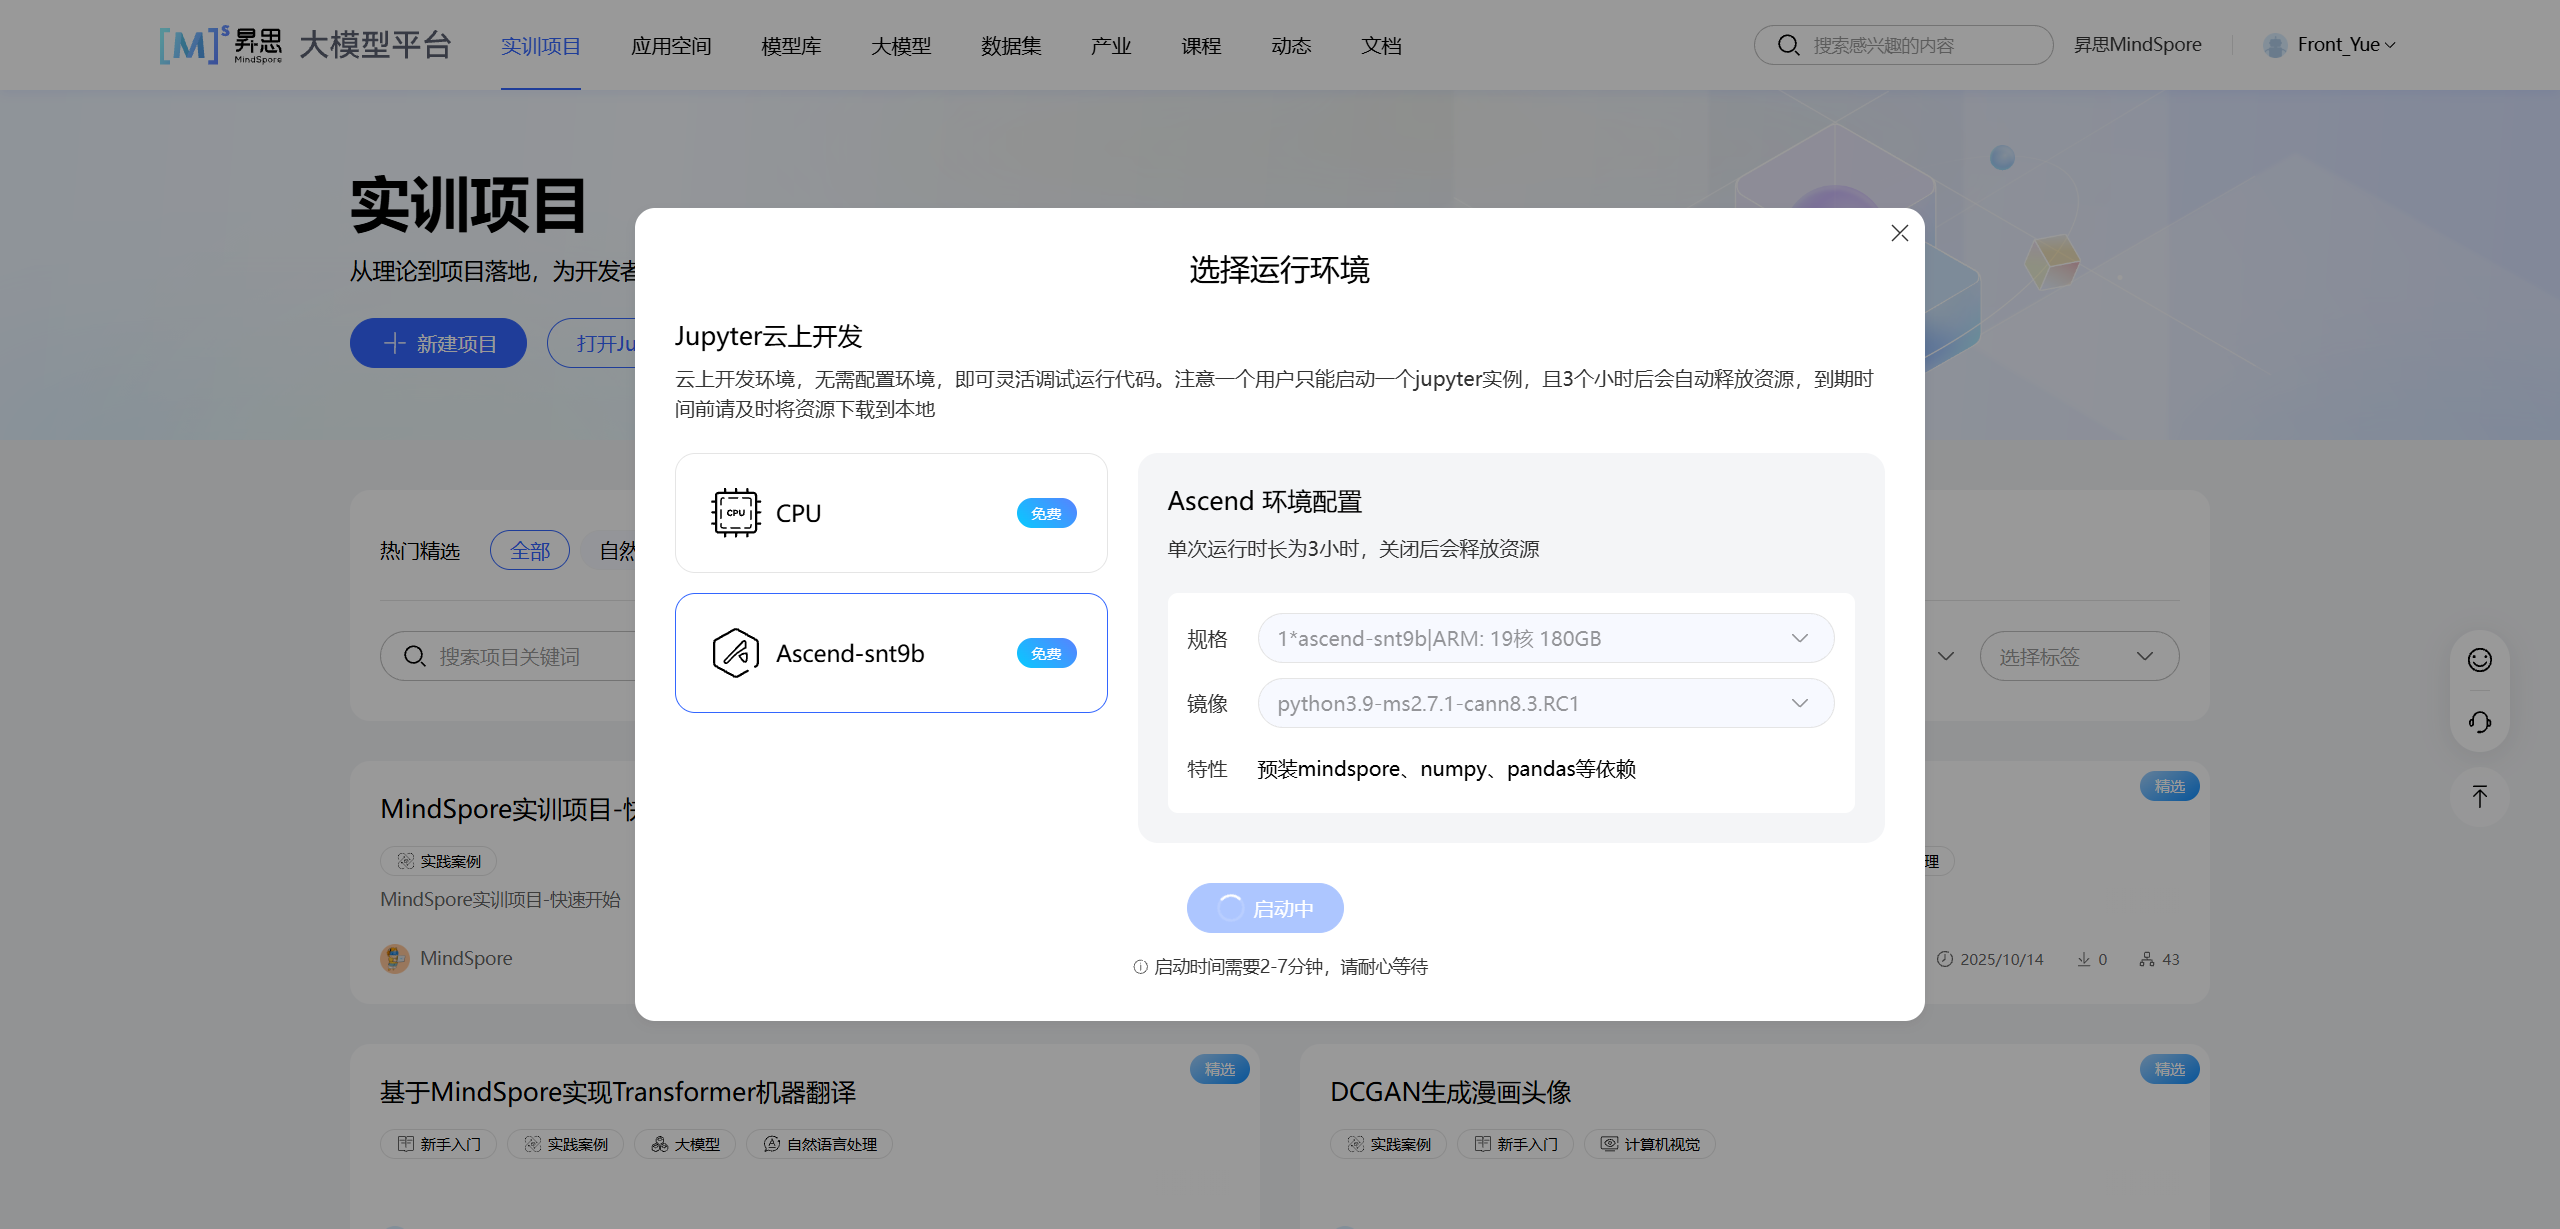Select the CPU environment option
Image resolution: width=2560 pixels, height=1229 pixels.
click(890, 513)
